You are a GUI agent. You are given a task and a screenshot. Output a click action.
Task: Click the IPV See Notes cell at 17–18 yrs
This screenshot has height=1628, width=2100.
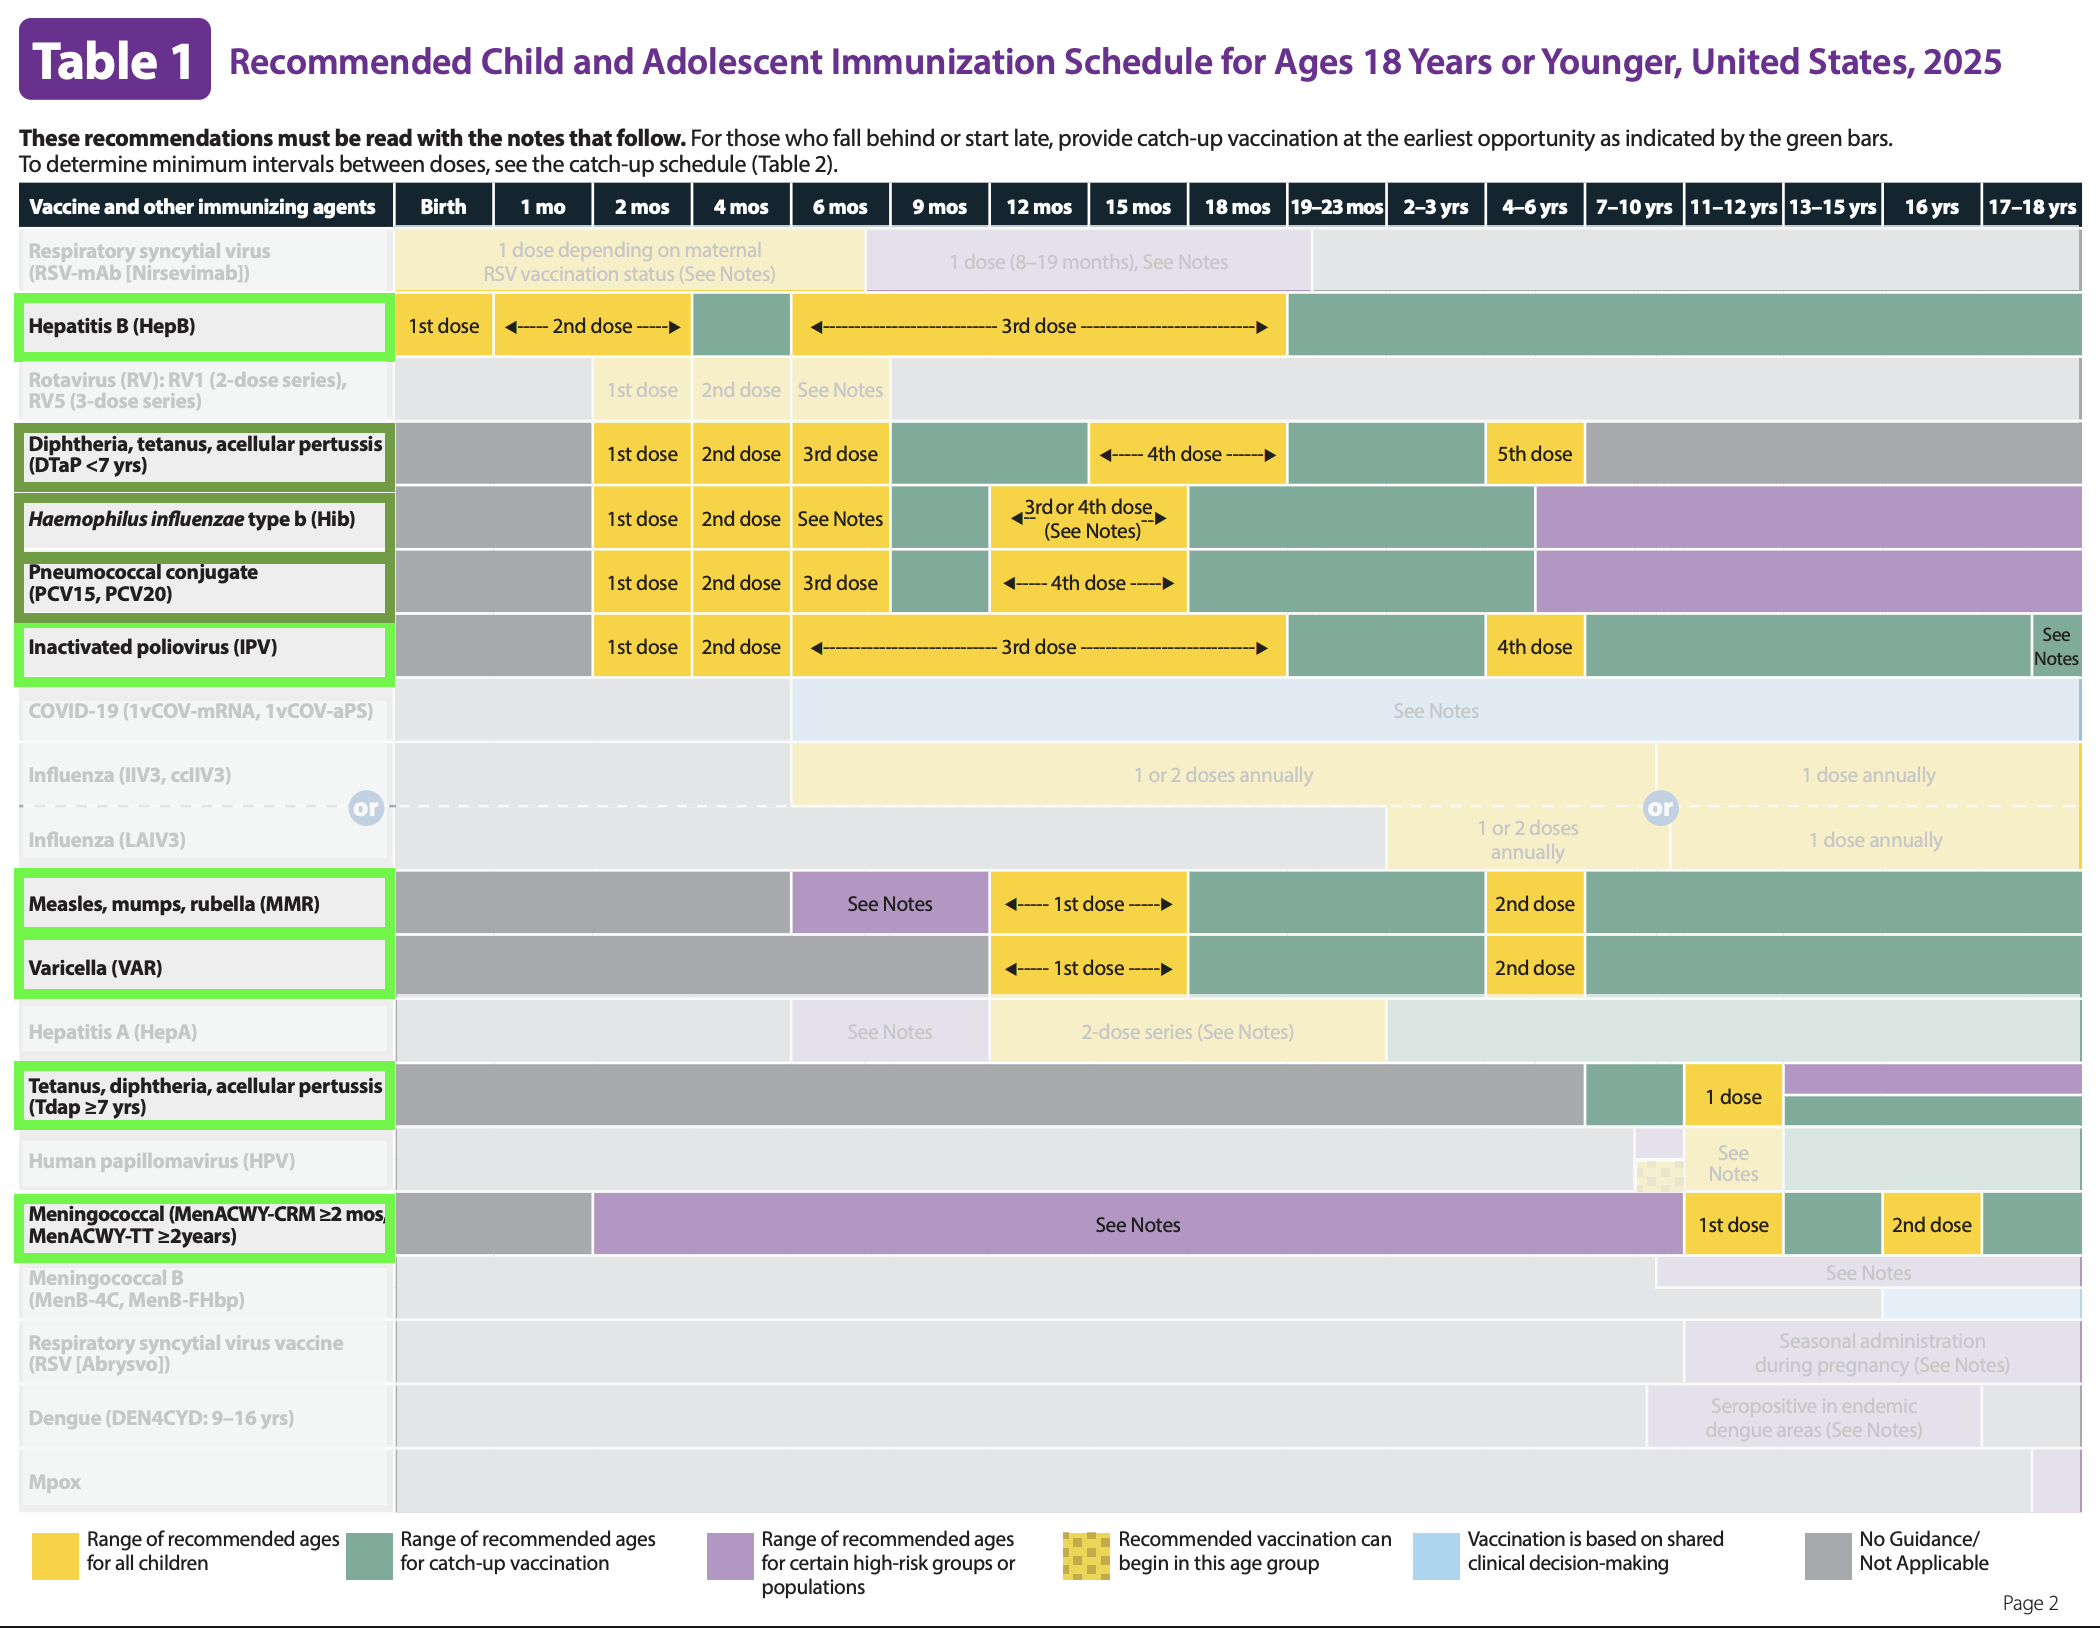2055,647
